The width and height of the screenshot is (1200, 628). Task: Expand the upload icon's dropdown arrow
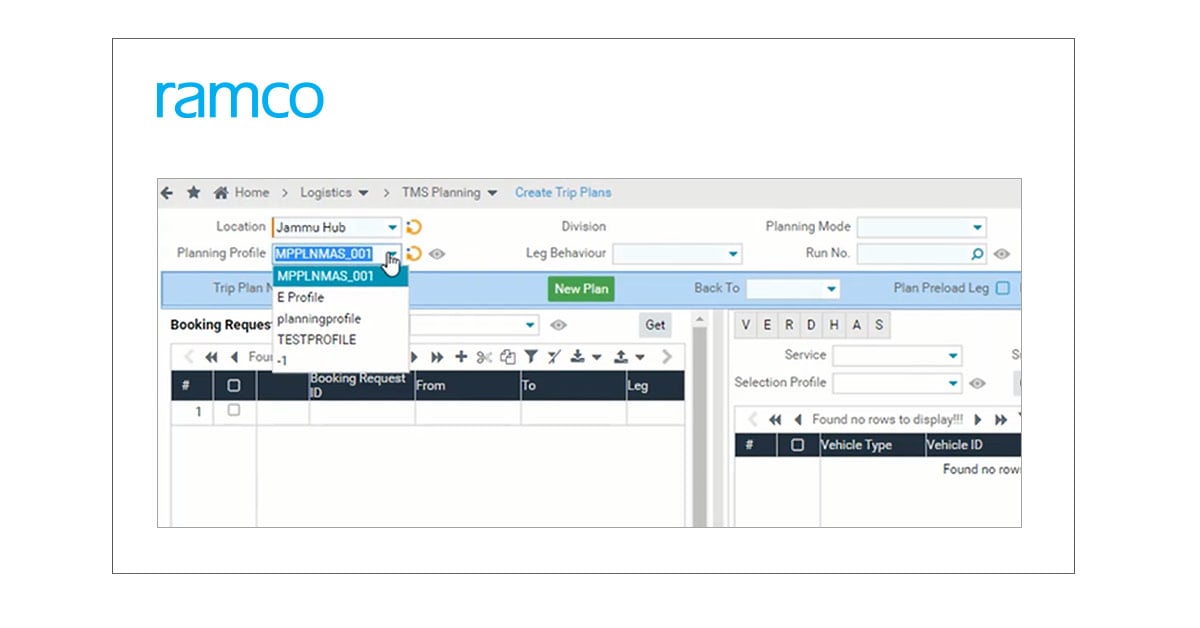tap(640, 357)
